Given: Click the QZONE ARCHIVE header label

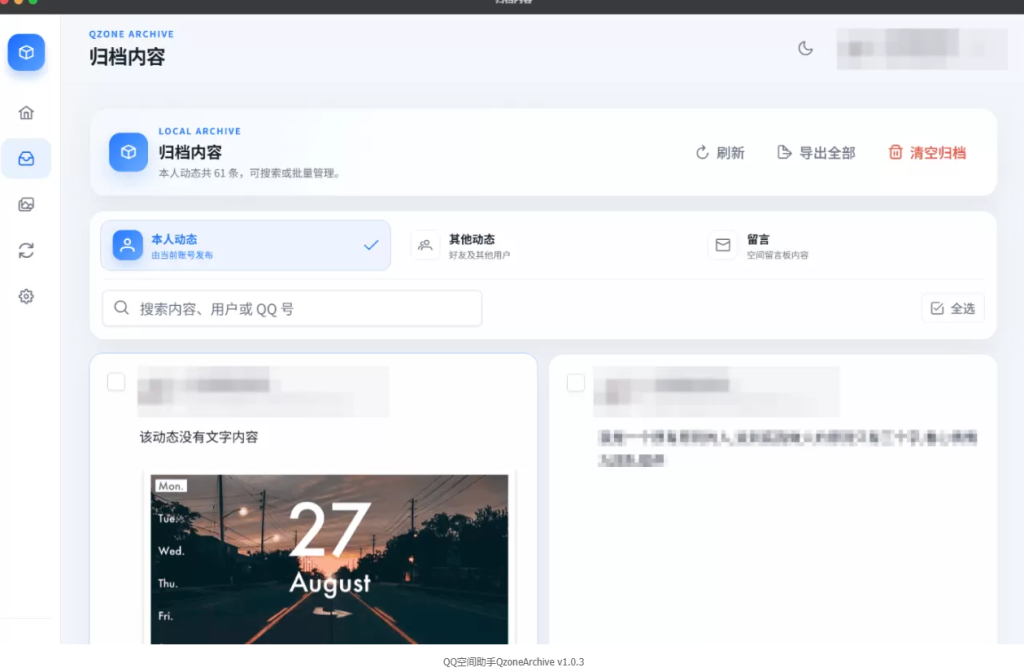Looking at the screenshot, I should click(x=131, y=34).
